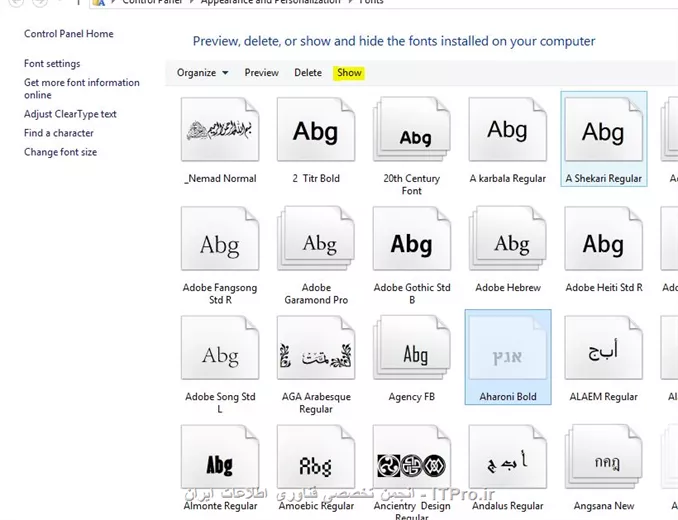Click the Adobe Hebrew font name label

click(x=508, y=287)
